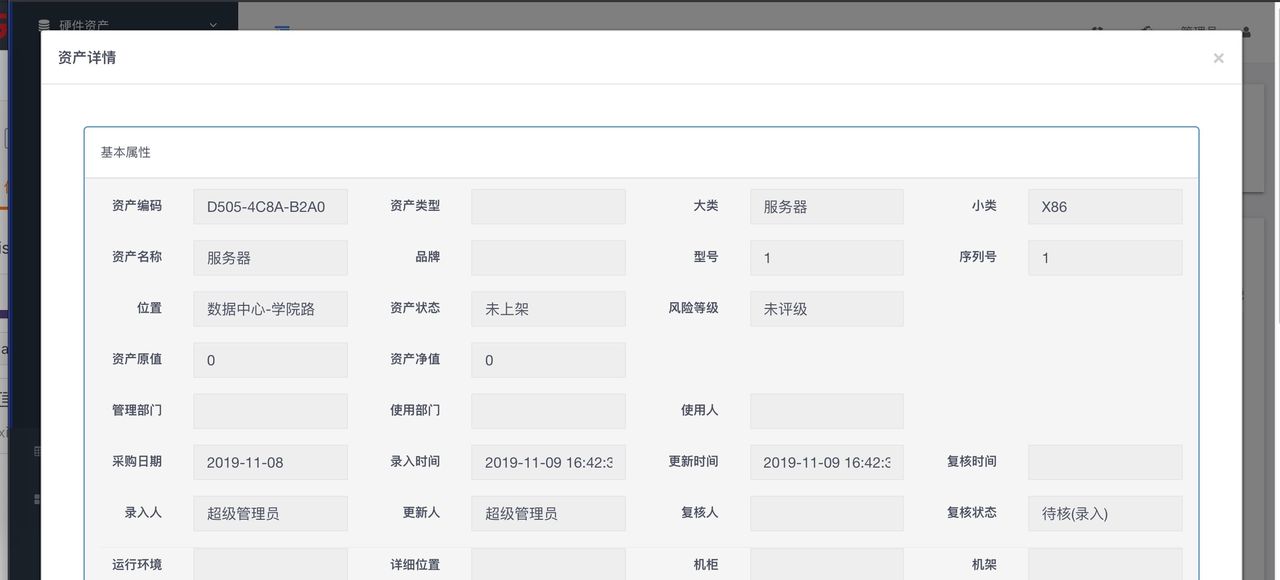Click the user avatar beside 管理员
The image size is (1280, 580).
[1244, 32]
